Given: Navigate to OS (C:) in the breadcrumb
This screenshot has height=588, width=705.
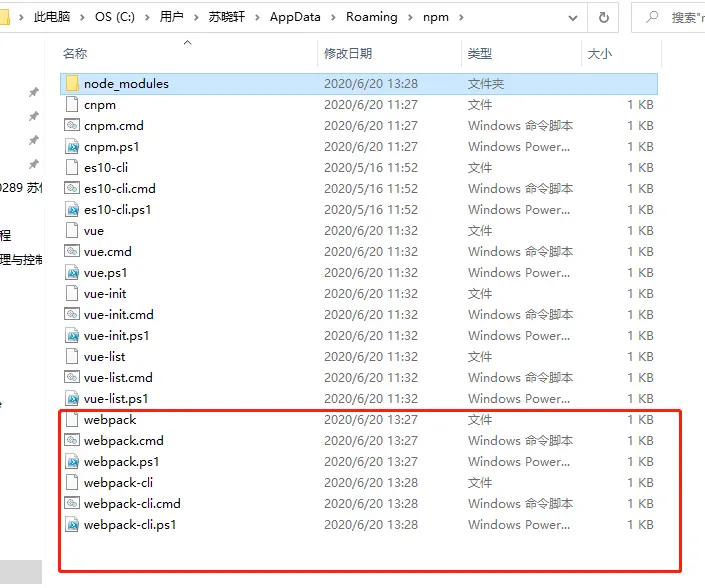Looking at the screenshot, I should 115,17.
